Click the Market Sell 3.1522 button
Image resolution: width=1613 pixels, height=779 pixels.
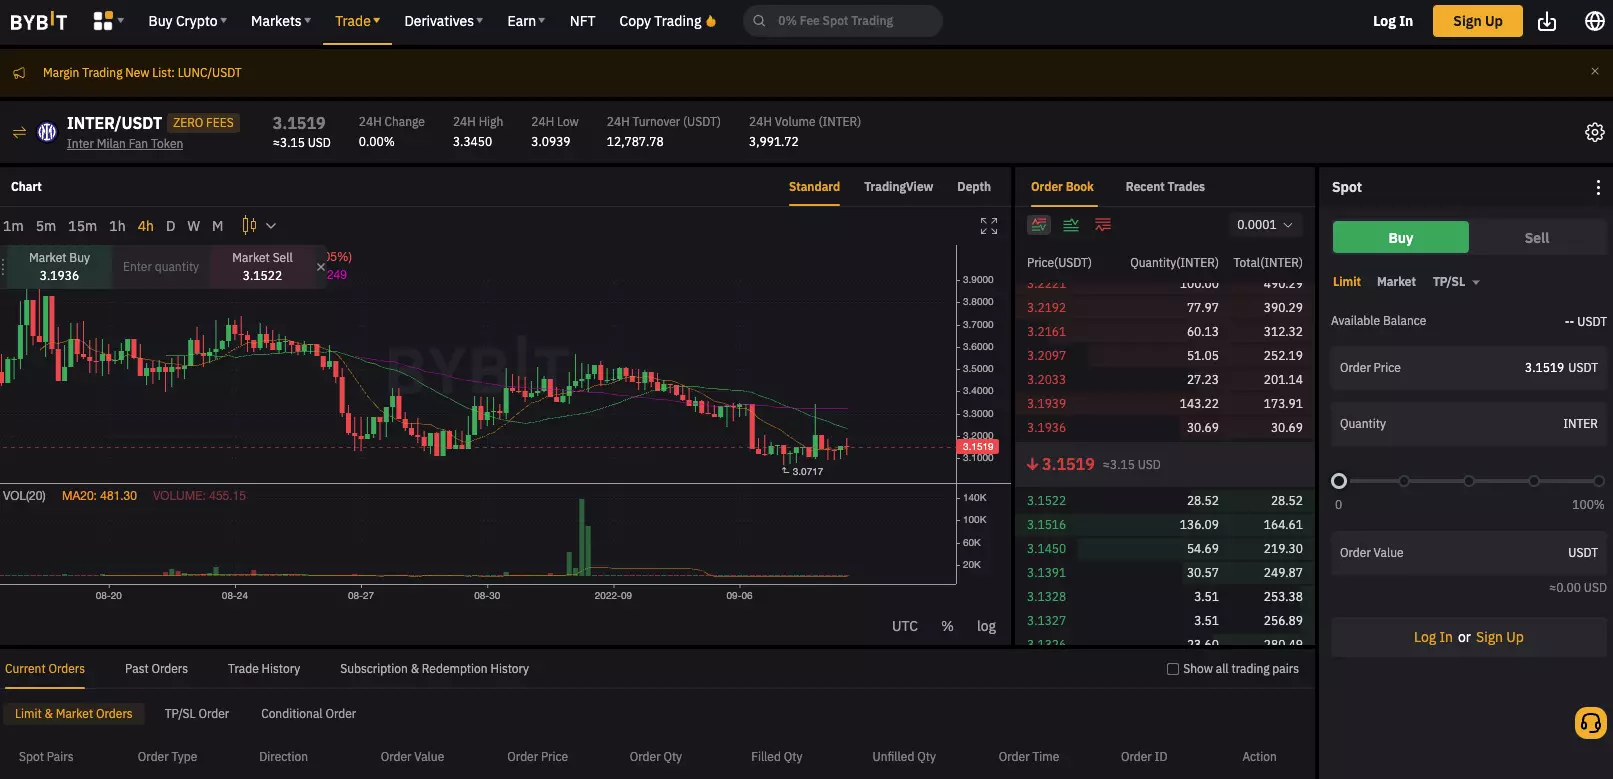[x=262, y=267]
